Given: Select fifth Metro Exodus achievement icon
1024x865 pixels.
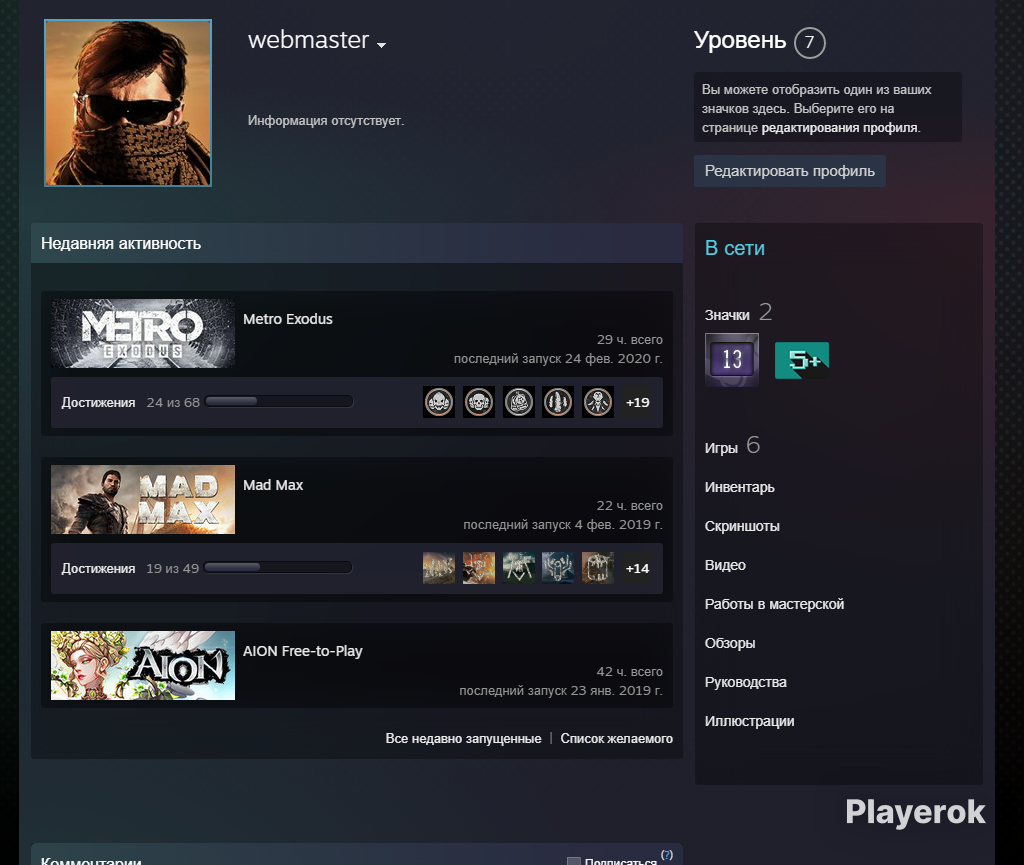Looking at the screenshot, I should [x=598, y=402].
